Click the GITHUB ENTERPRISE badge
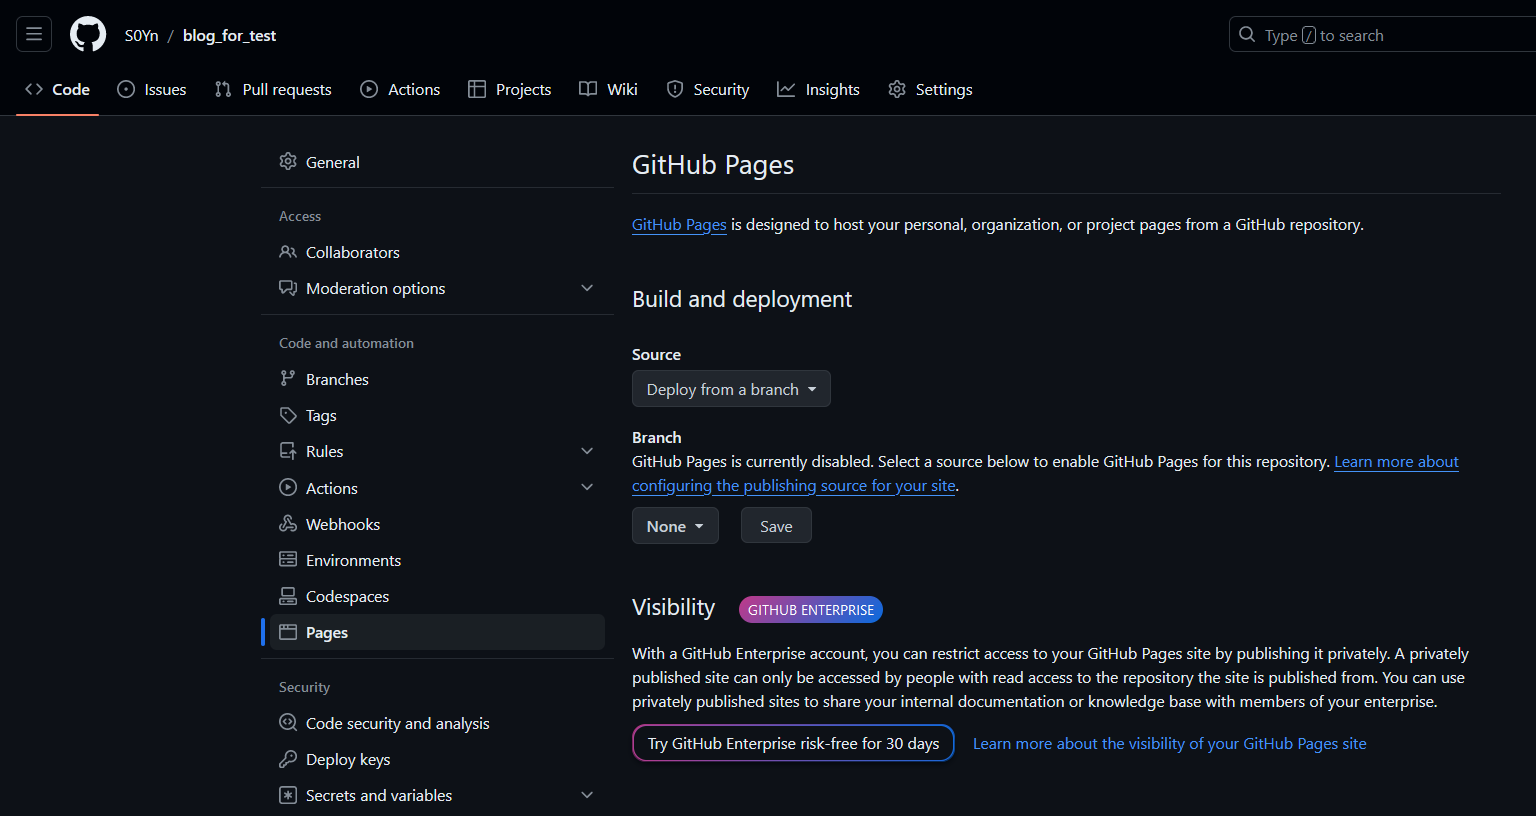This screenshot has height=816, width=1536. 811,610
